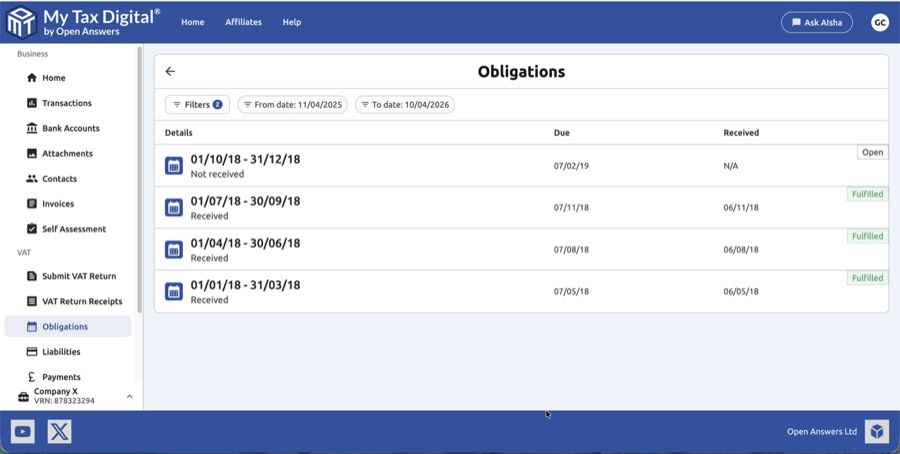Open Attachments in the sidebar
900x454 pixels.
[68, 154]
